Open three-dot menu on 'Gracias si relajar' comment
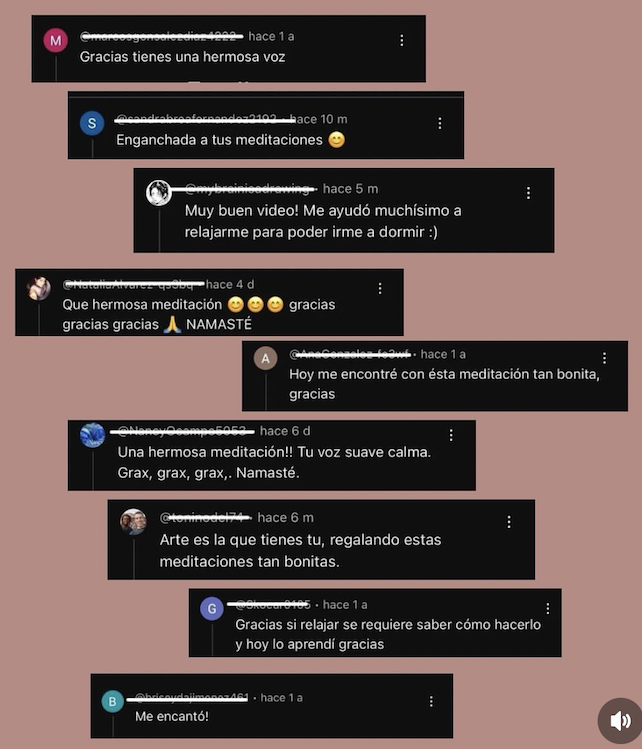This screenshot has height=749, width=642. (x=548, y=608)
